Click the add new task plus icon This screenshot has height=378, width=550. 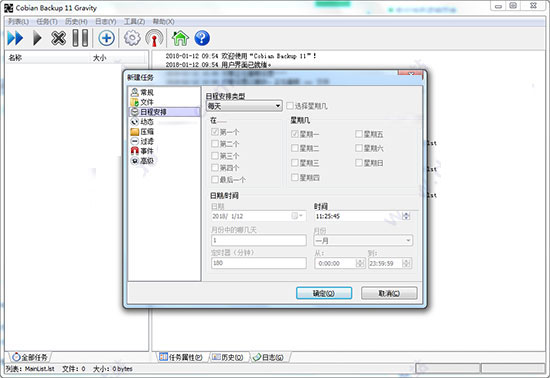point(106,38)
